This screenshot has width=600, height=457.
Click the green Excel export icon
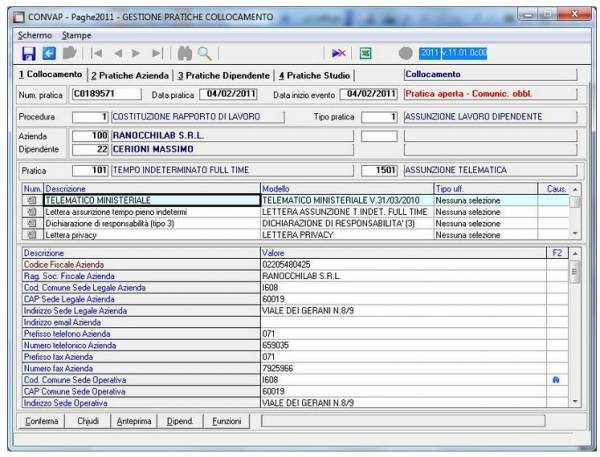365,53
